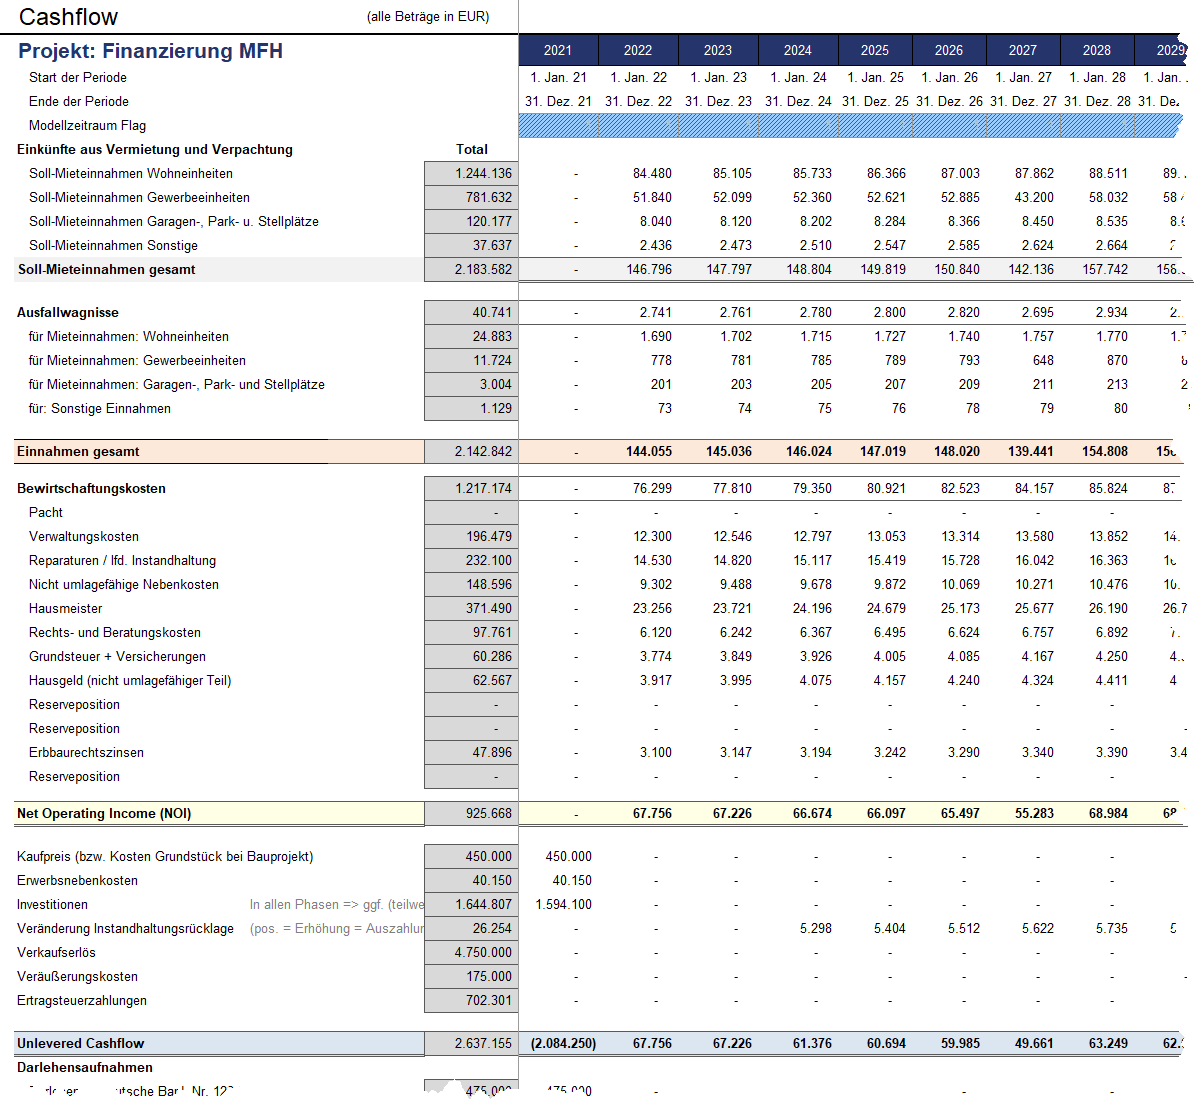
Task: Select 'Ertragsteuerzahlungen' row label
Action: [x=82, y=1000]
